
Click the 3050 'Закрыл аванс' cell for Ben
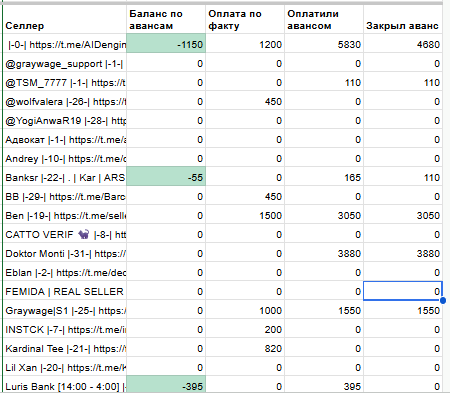[x=403, y=214]
